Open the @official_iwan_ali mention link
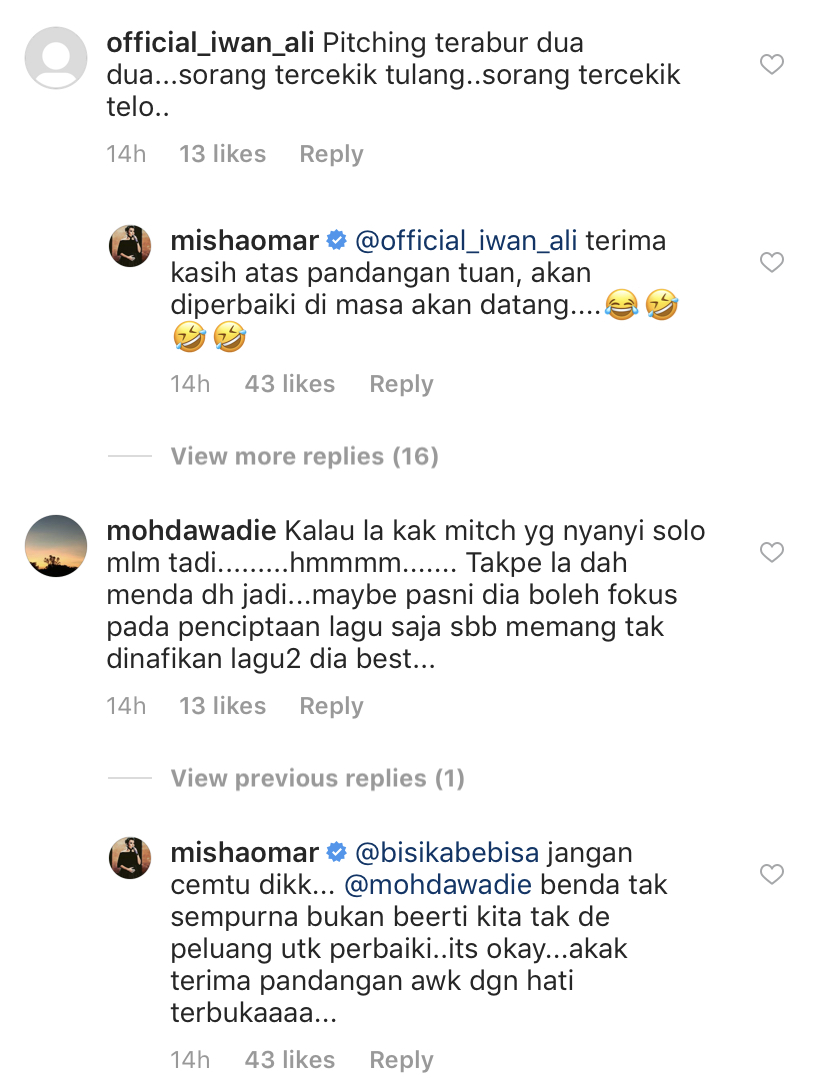828x1092 pixels. pos(466,241)
